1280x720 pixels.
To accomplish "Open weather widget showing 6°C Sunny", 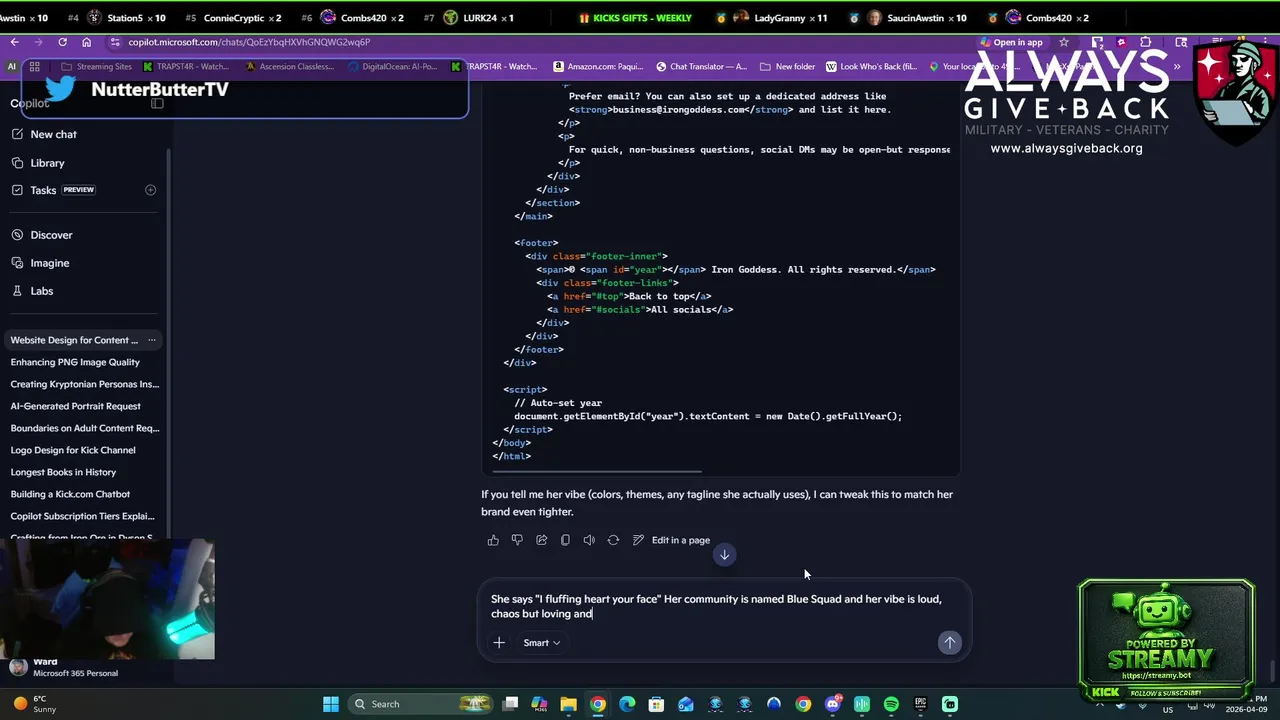I will 36,704.
